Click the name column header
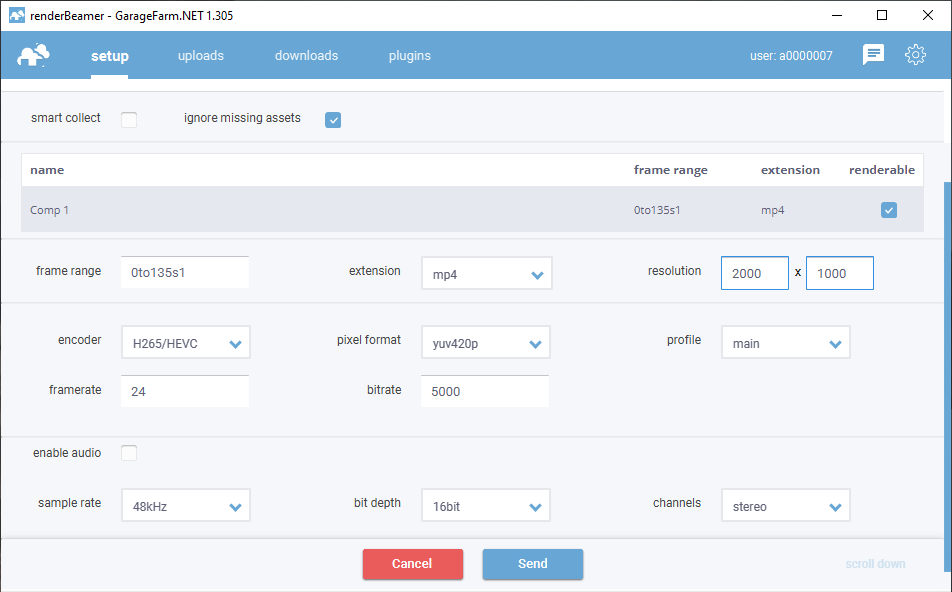The width and height of the screenshot is (952, 592). click(47, 170)
